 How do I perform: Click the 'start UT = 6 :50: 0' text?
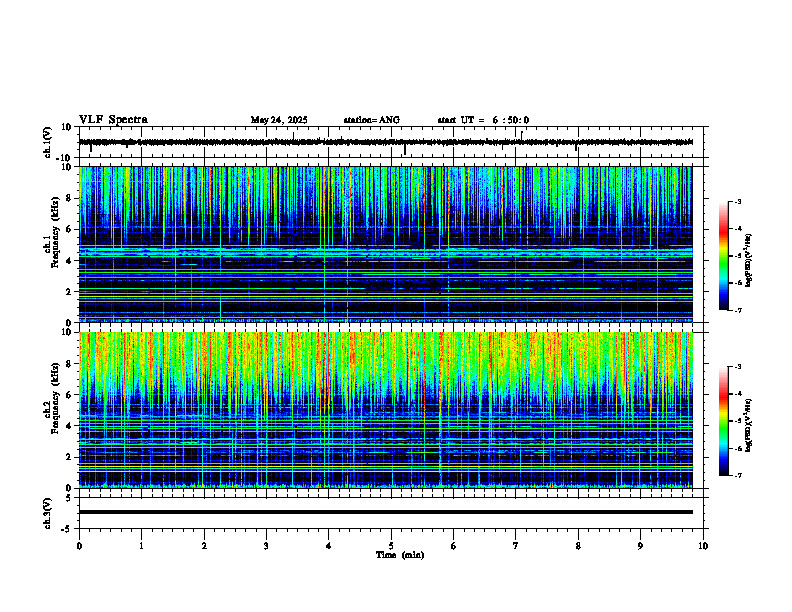click(483, 120)
